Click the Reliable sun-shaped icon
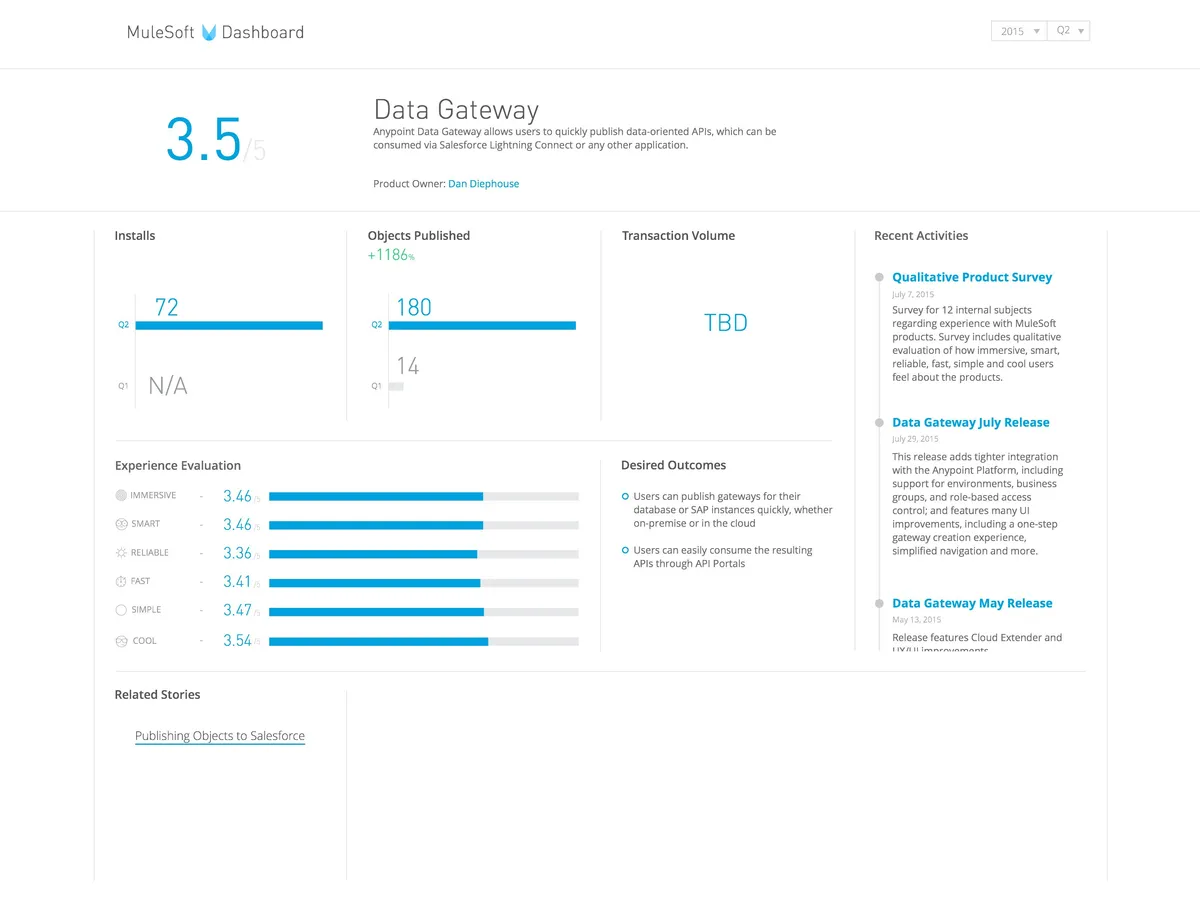This screenshot has height=900, width=1200. click(x=121, y=553)
